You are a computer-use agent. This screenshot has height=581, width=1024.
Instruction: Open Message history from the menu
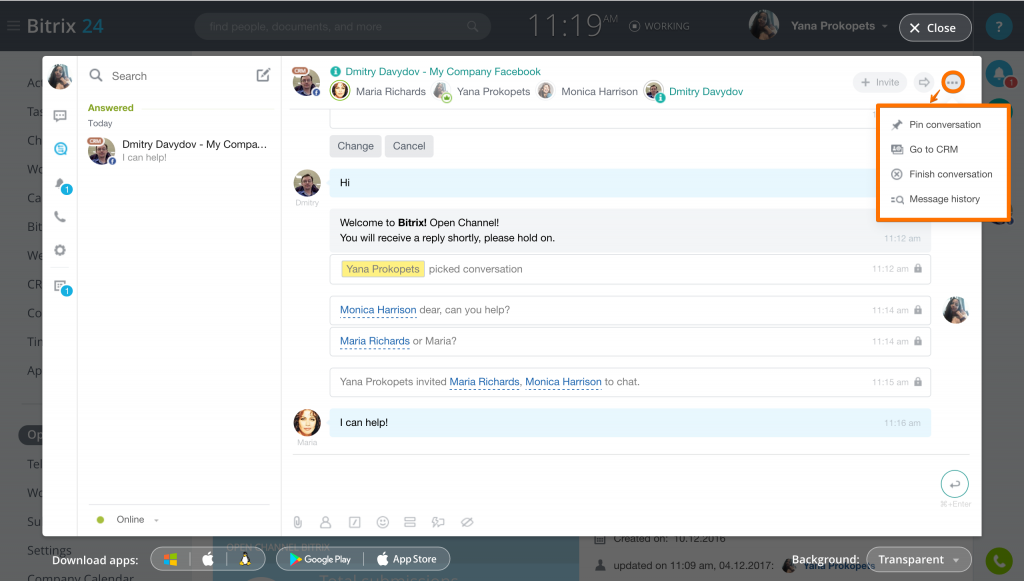943,199
